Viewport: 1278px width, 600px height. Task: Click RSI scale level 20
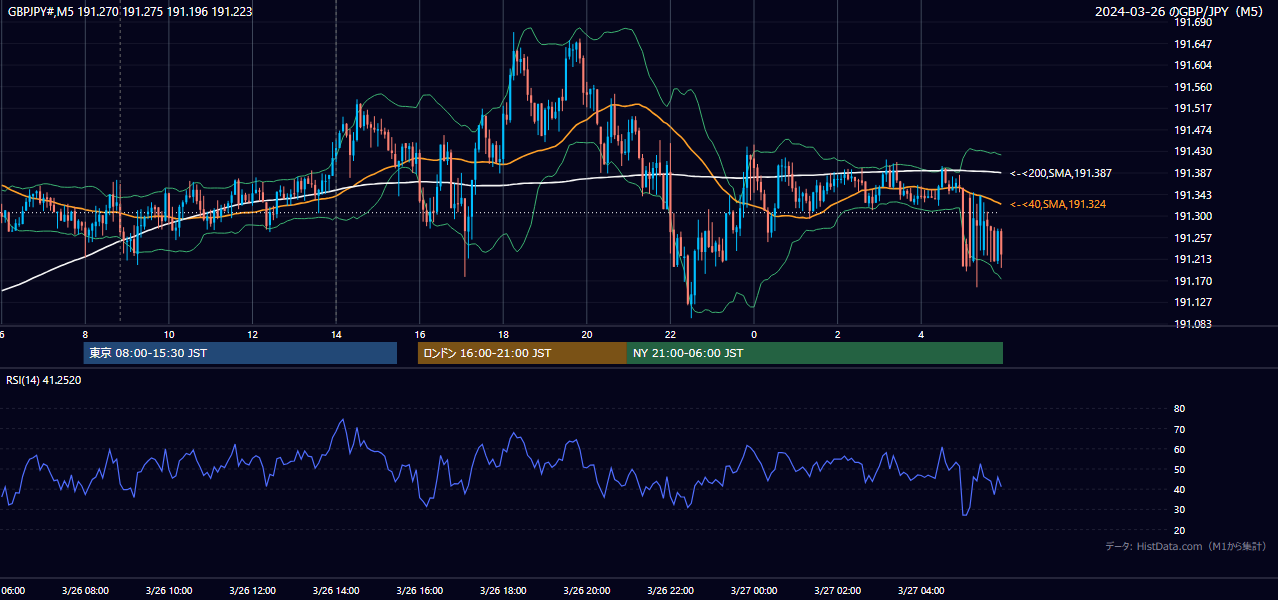tap(1179, 530)
